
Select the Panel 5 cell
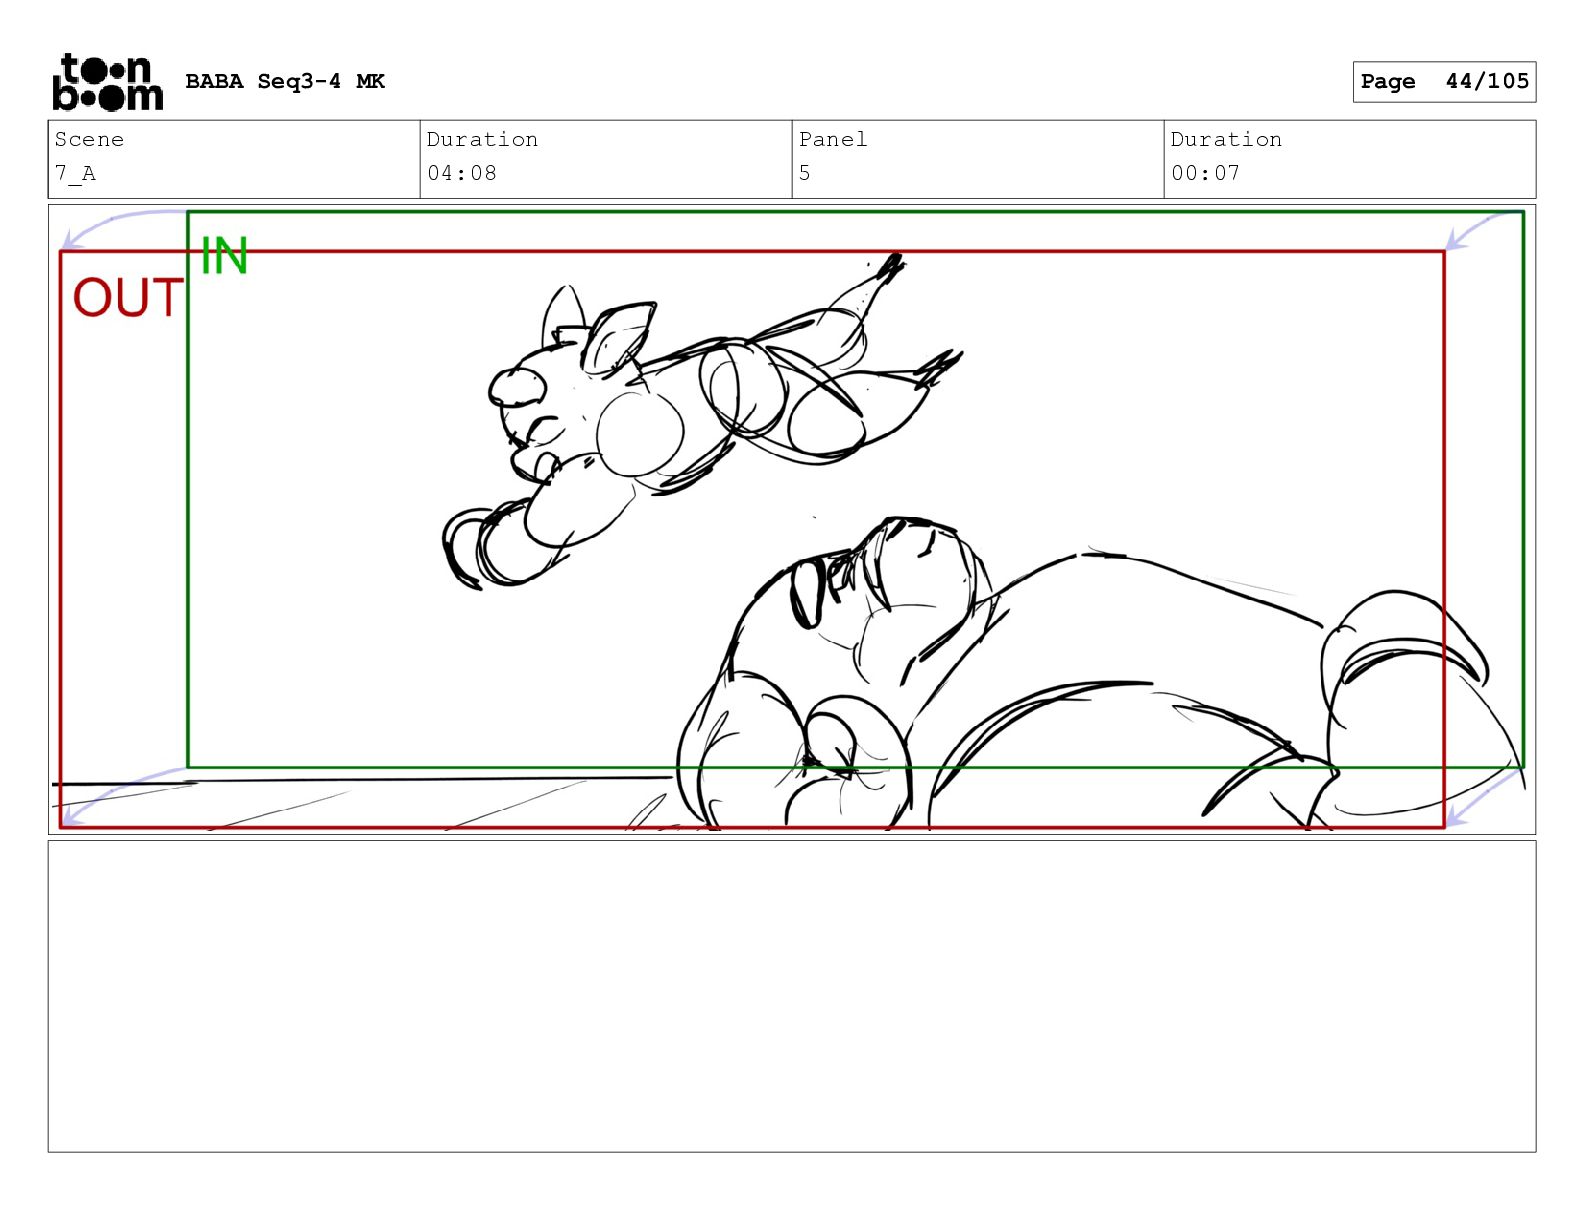978,159
